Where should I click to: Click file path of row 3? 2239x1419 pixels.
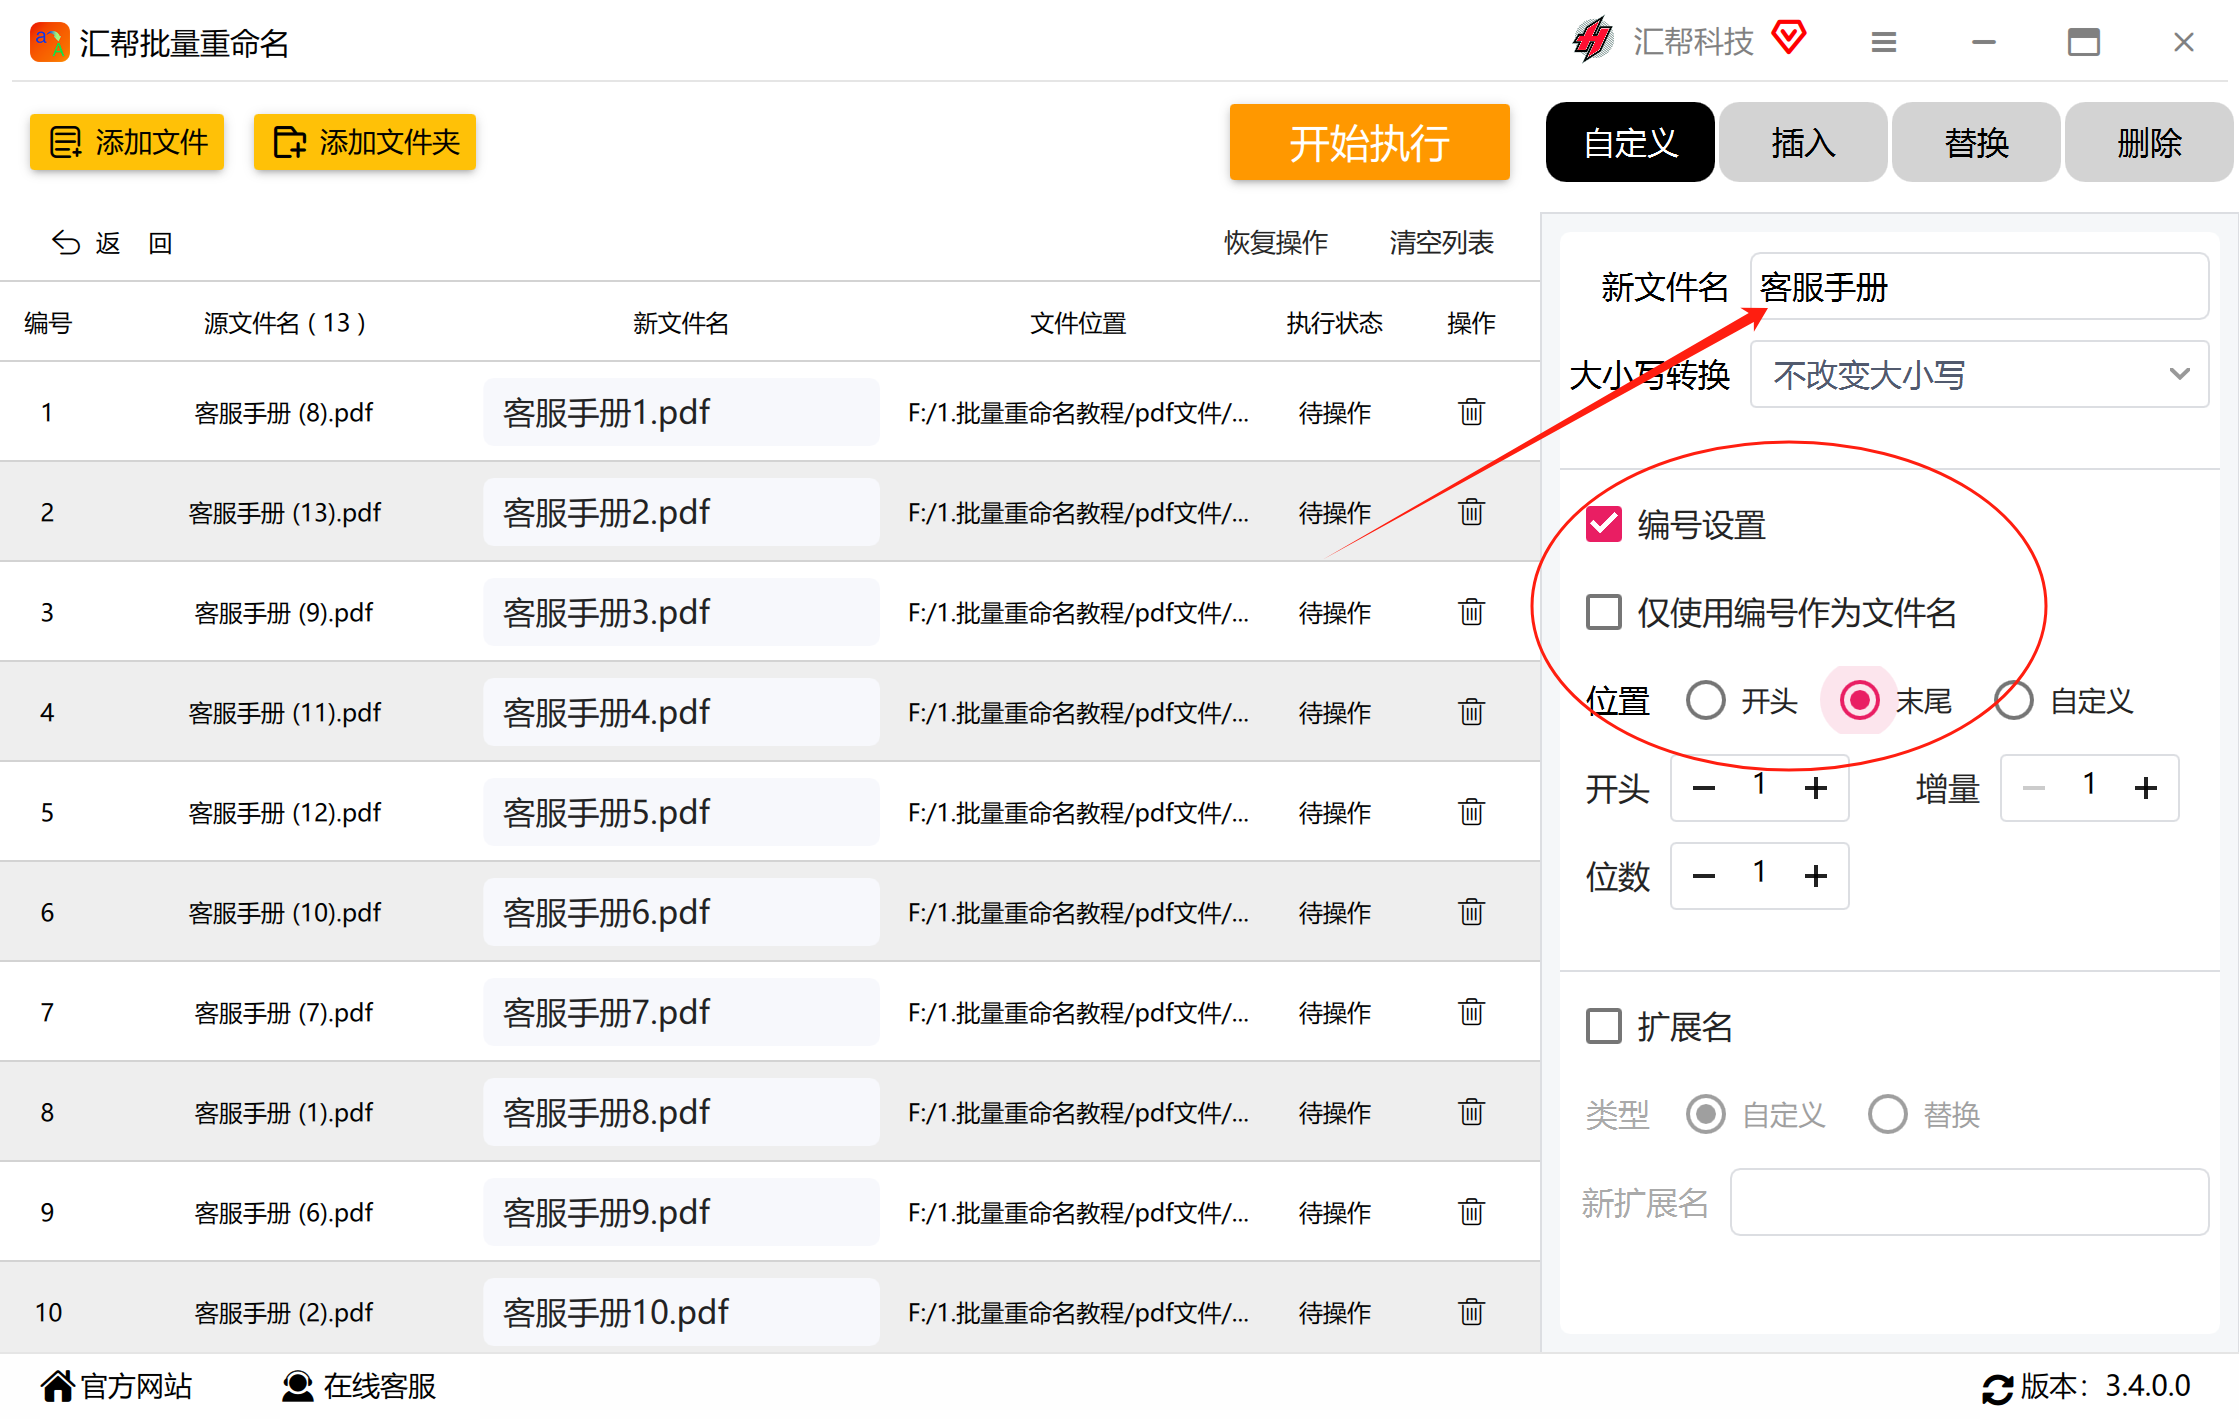pyautogui.click(x=1078, y=613)
